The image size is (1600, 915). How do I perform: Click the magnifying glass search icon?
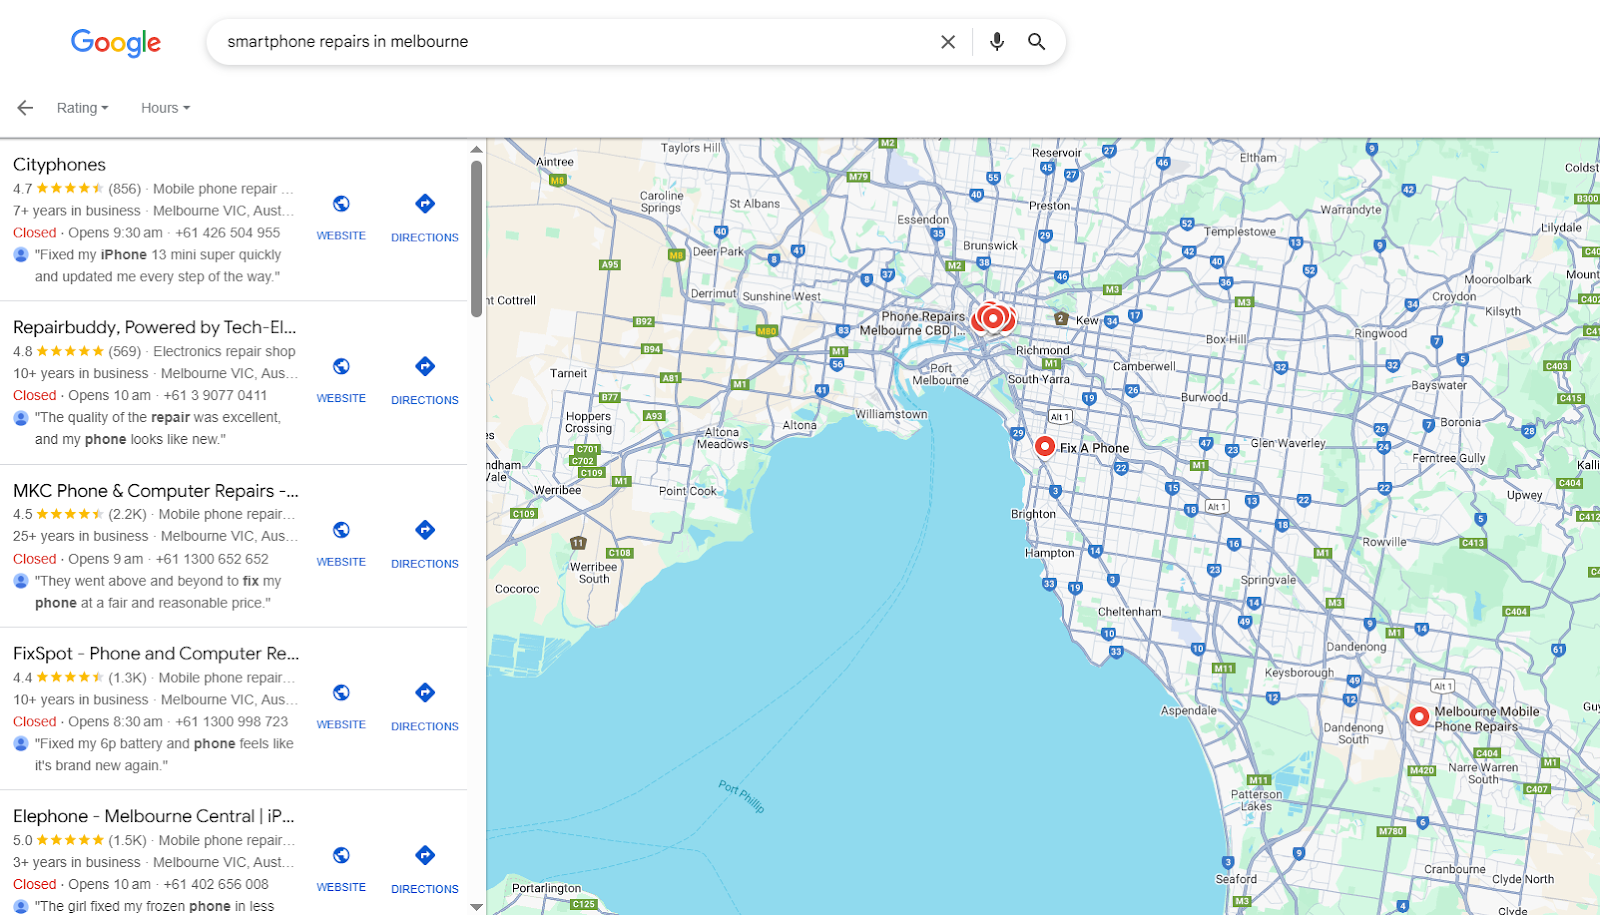(1037, 42)
